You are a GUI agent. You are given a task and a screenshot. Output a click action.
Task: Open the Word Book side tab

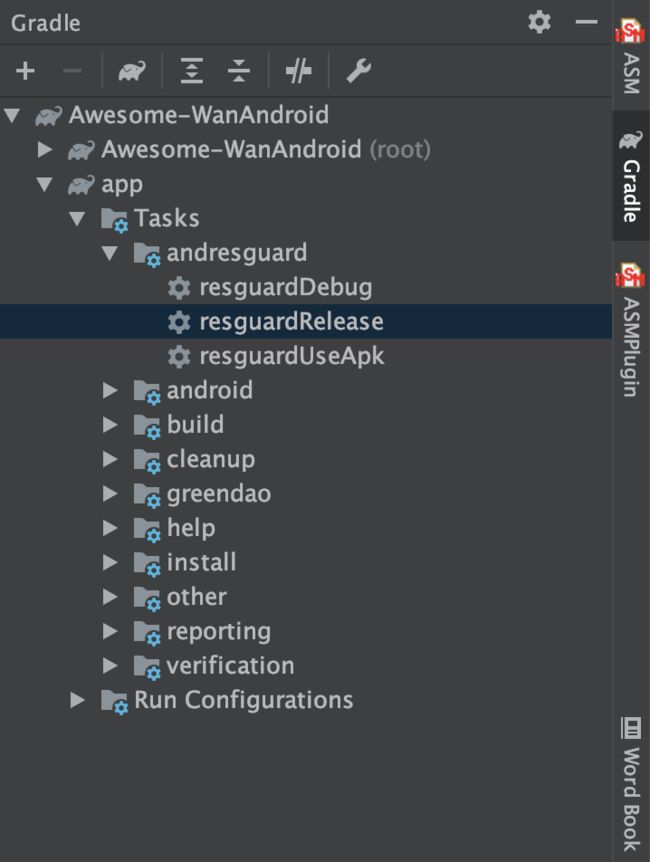tap(631, 783)
